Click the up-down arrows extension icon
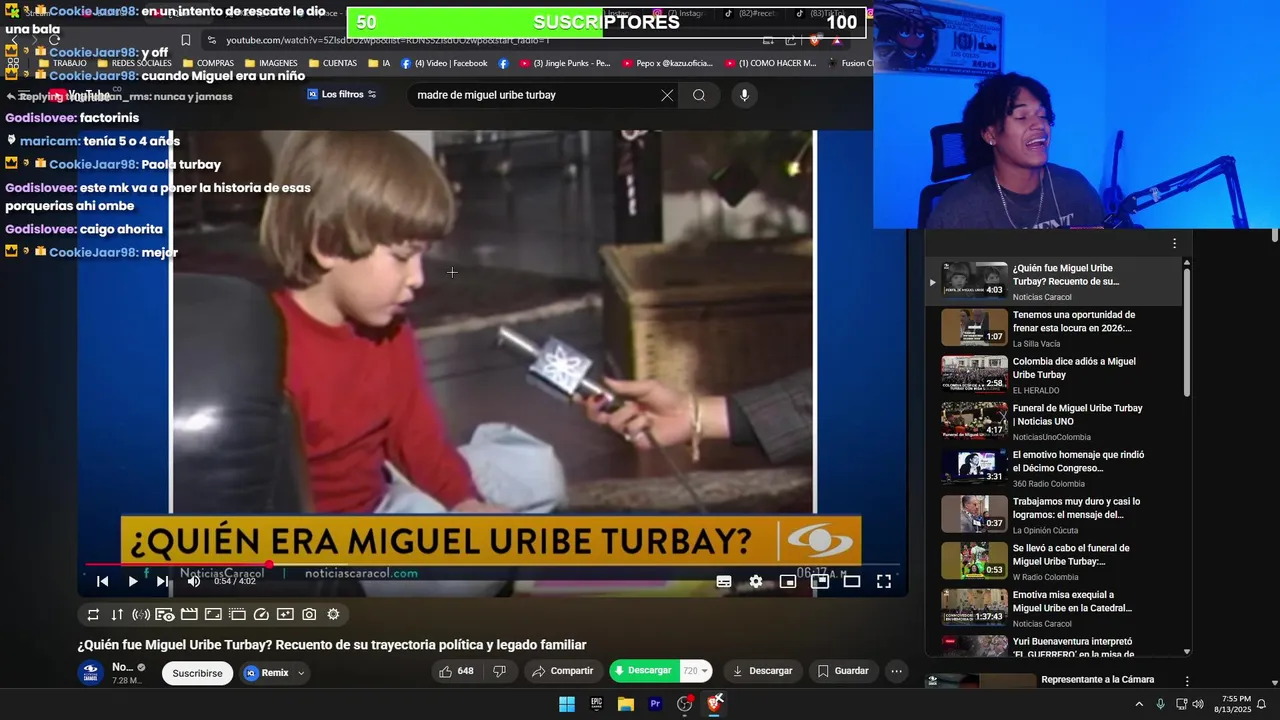The height and width of the screenshot is (720, 1280). 117,614
